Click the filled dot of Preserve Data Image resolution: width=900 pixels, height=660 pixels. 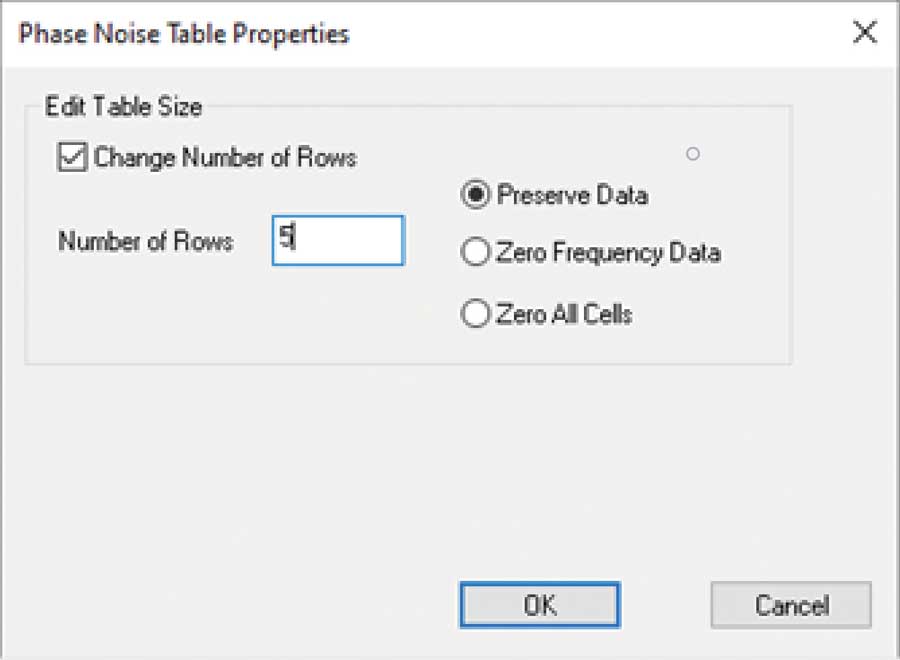(x=475, y=195)
